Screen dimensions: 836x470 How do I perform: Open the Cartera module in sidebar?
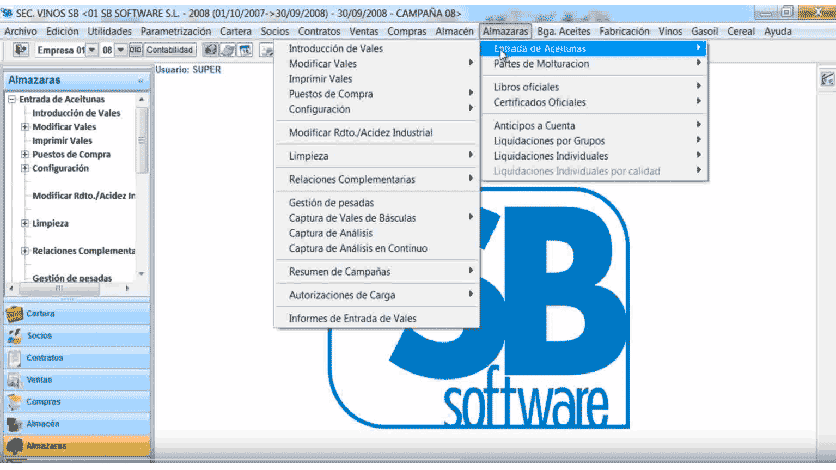coord(41,314)
